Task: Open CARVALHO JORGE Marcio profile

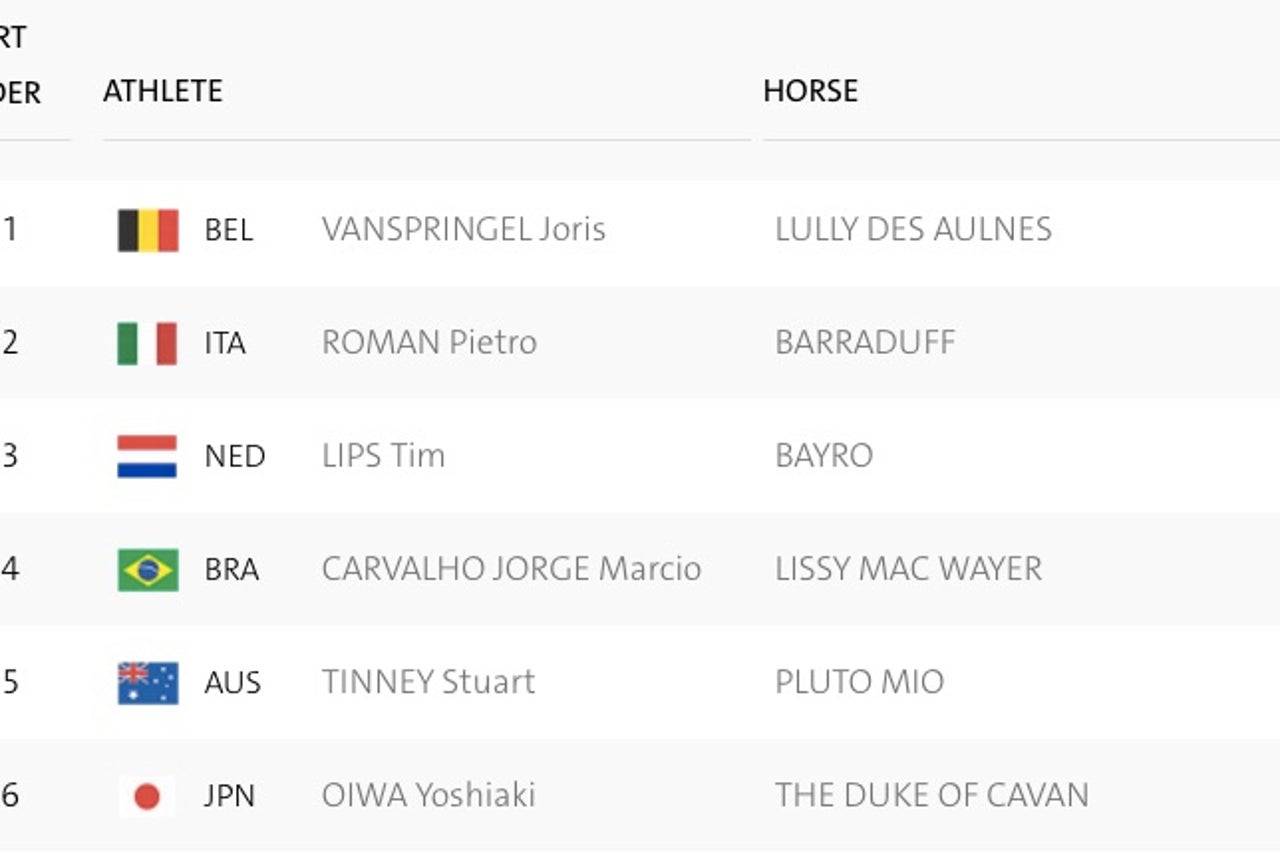Action: pyautogui.click(x=511, y=569)
